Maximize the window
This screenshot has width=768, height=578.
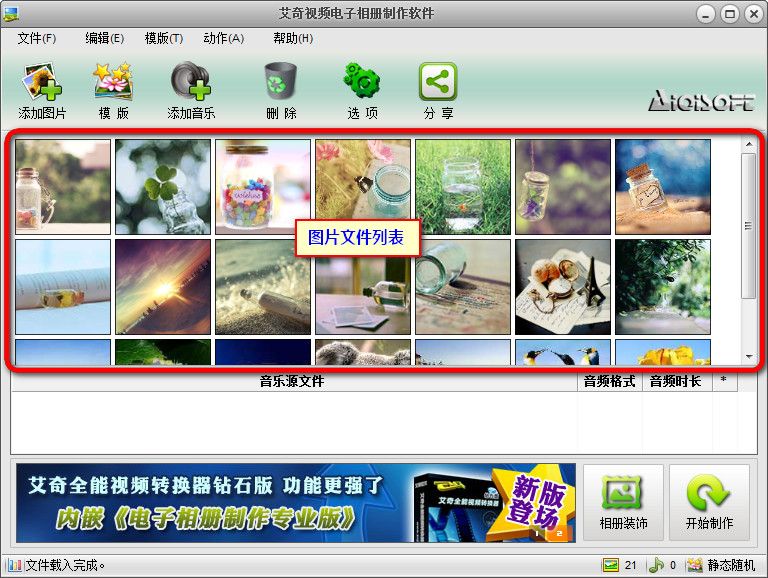(730, 14)
